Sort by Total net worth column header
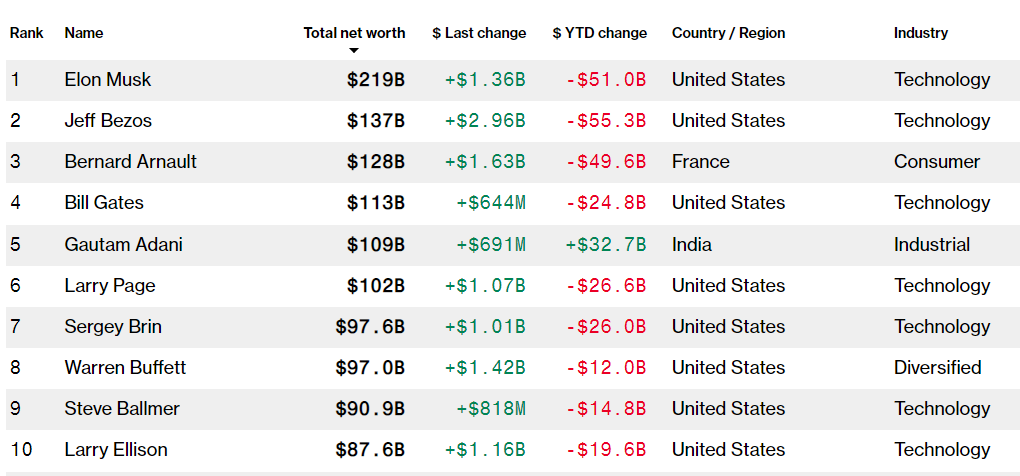The height and width of the screenshot is (476, 1020). tap(354, 33)
